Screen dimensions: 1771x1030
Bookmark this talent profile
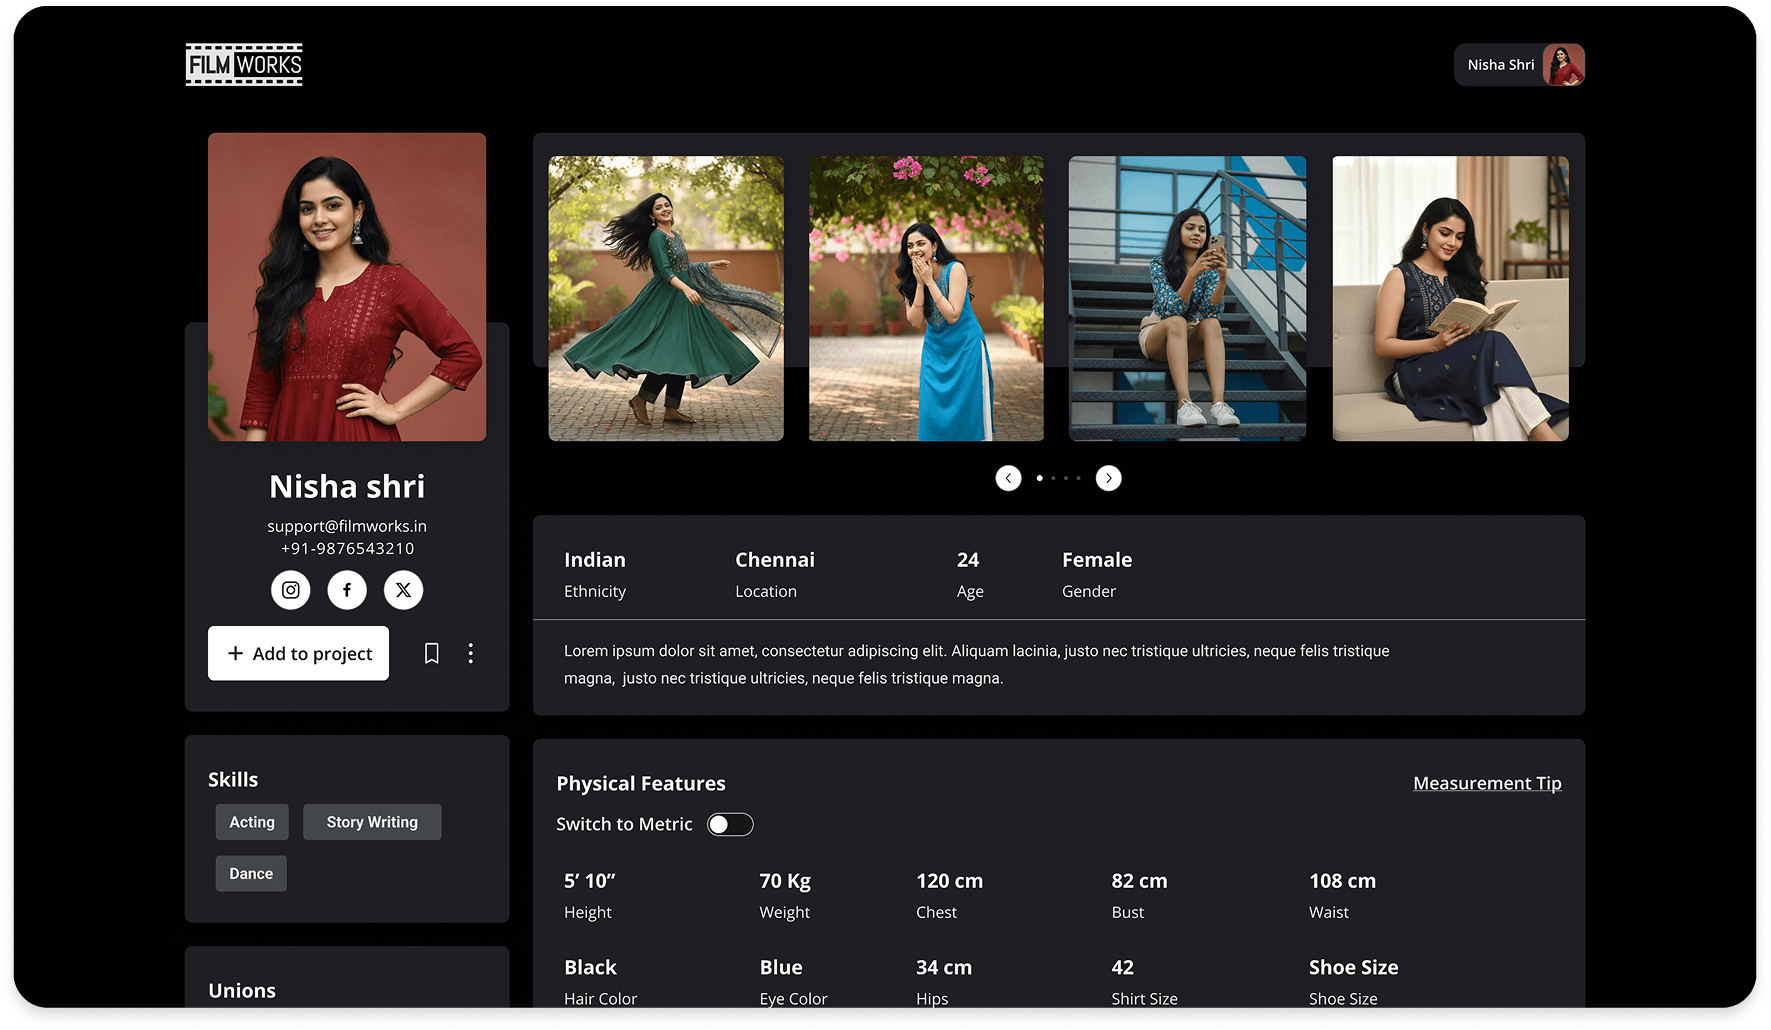pyautogui.click(x=431, y=653)
